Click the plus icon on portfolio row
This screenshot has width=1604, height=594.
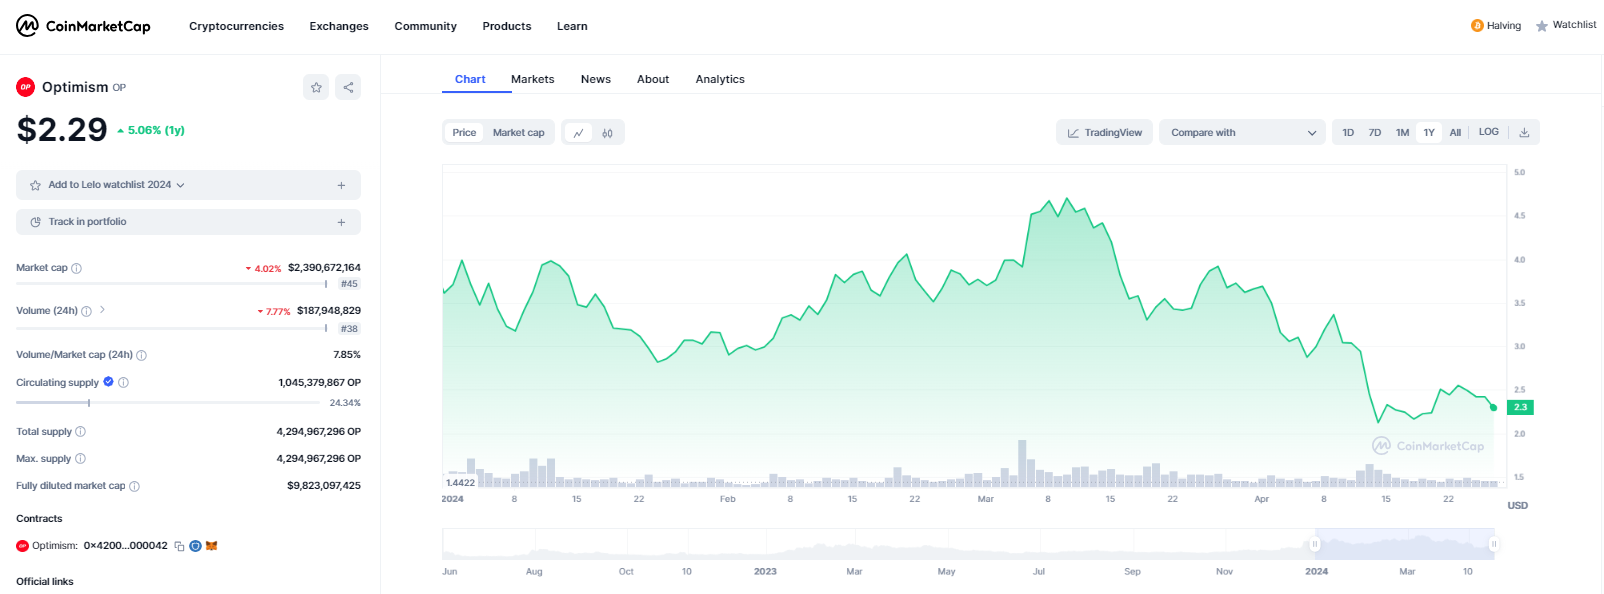[x=341, y=222]
